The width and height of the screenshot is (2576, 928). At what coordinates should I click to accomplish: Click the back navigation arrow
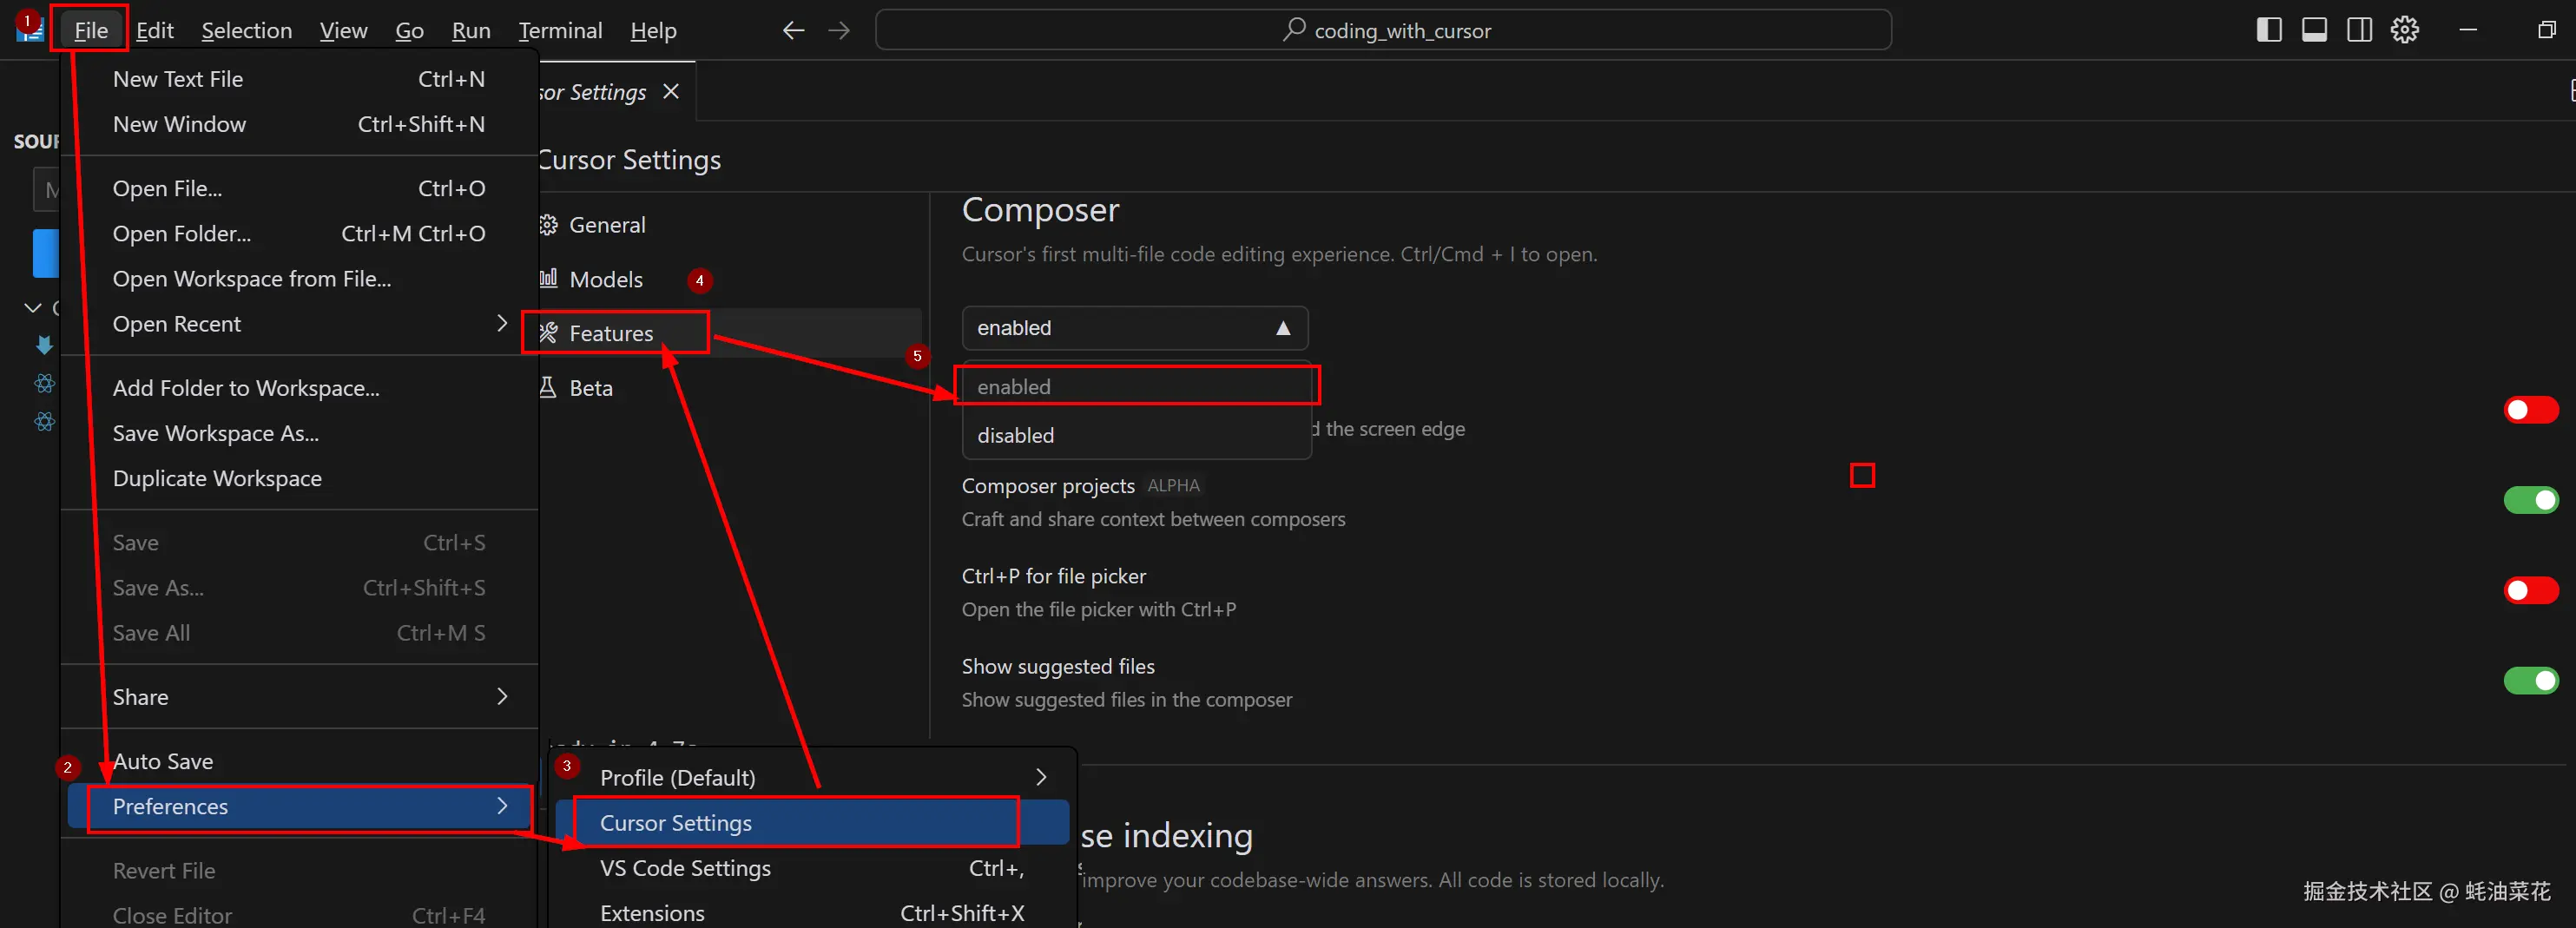(x=791, y=30)
